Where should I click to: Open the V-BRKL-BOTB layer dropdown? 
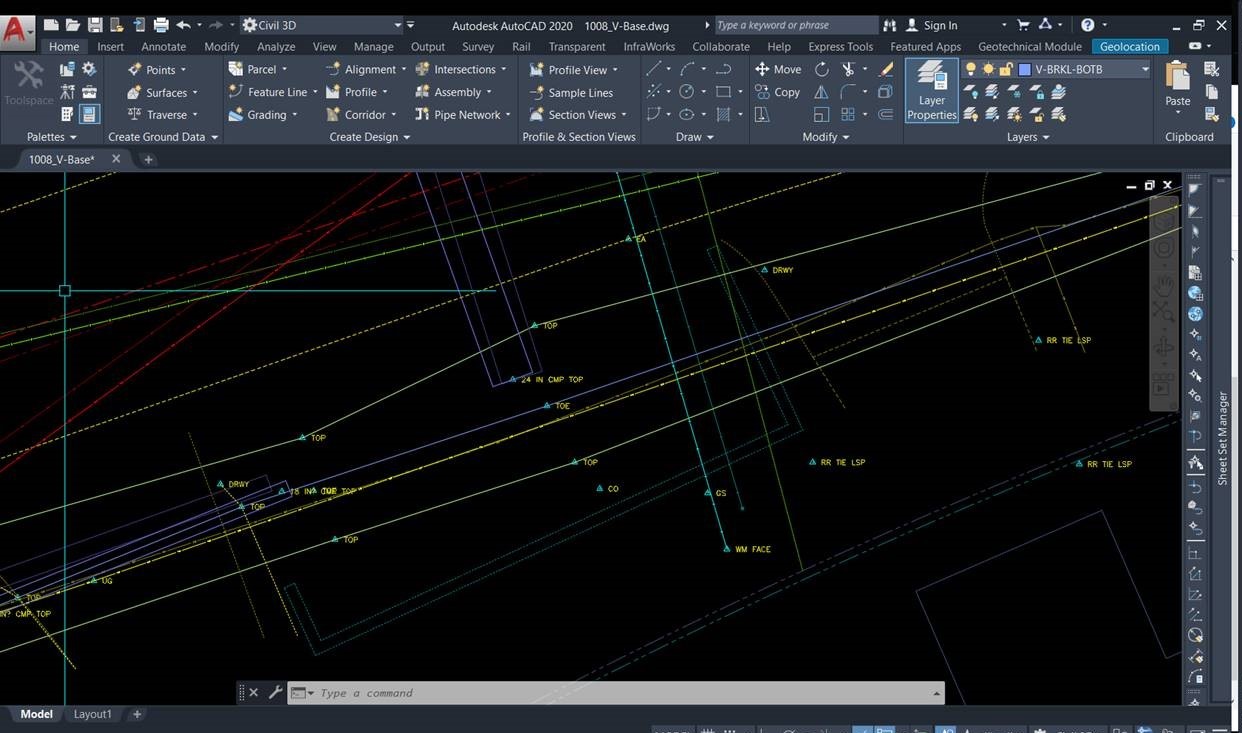tap(1146, 69)
